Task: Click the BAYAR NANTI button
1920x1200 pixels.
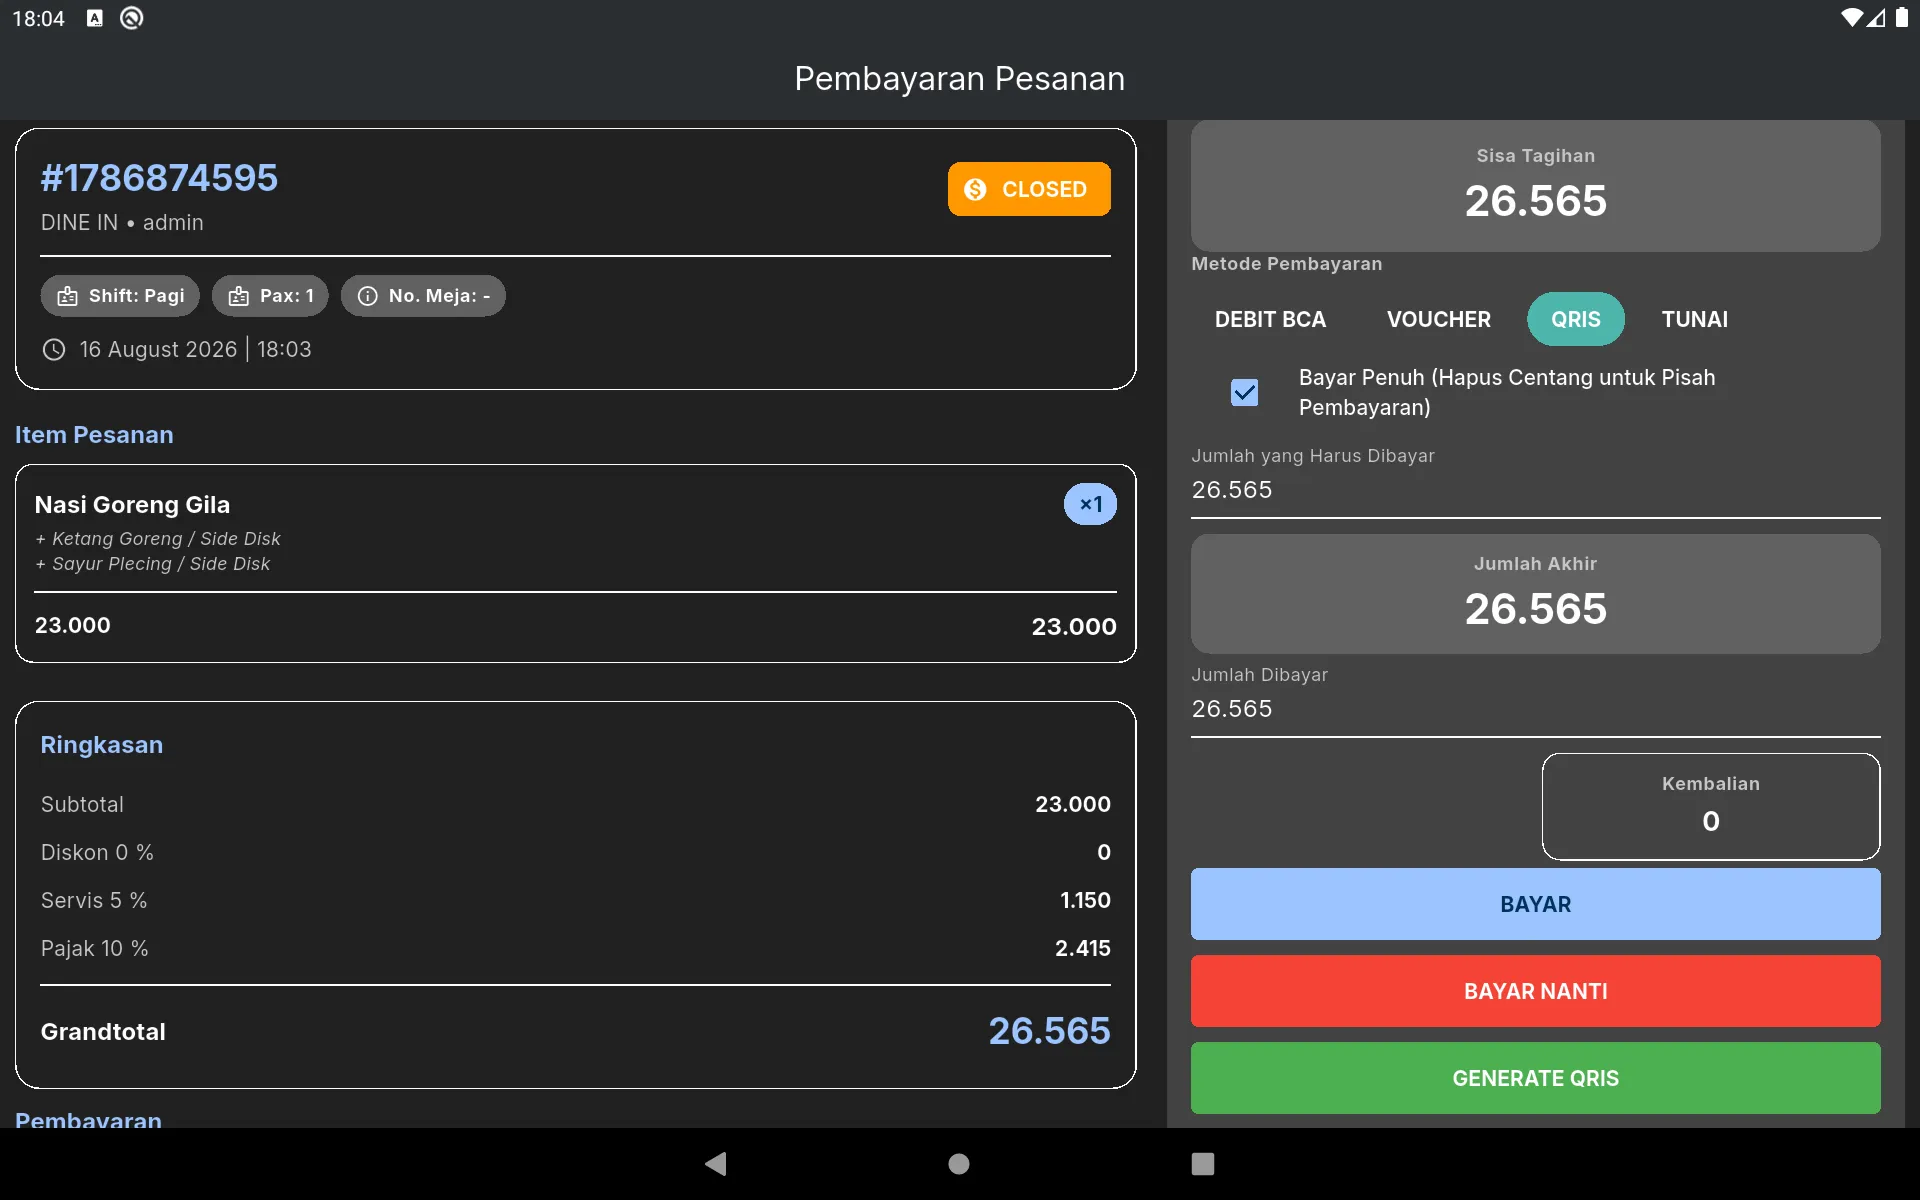Action: (x=1535, y=991)
